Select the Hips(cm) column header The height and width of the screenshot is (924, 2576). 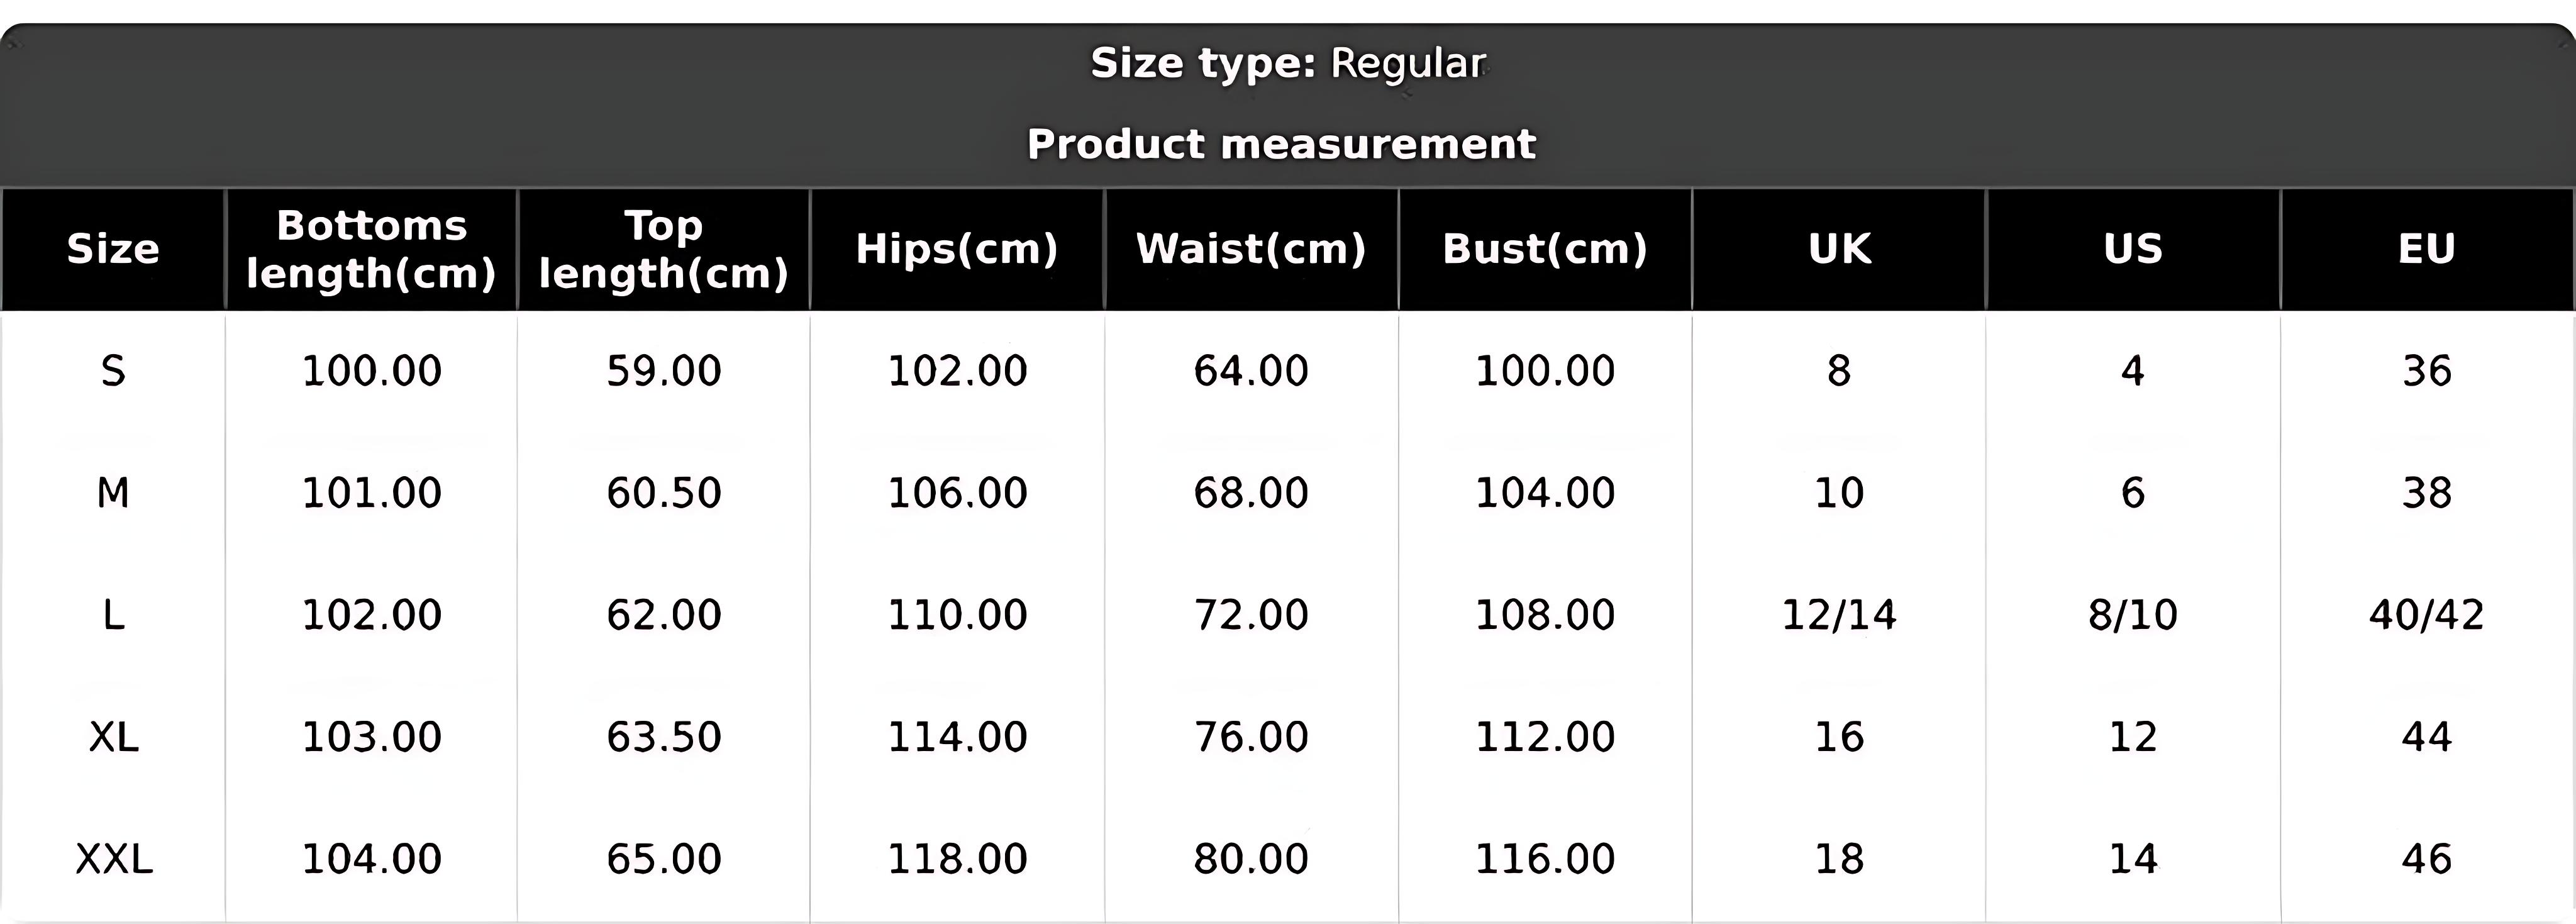(957, 249)
